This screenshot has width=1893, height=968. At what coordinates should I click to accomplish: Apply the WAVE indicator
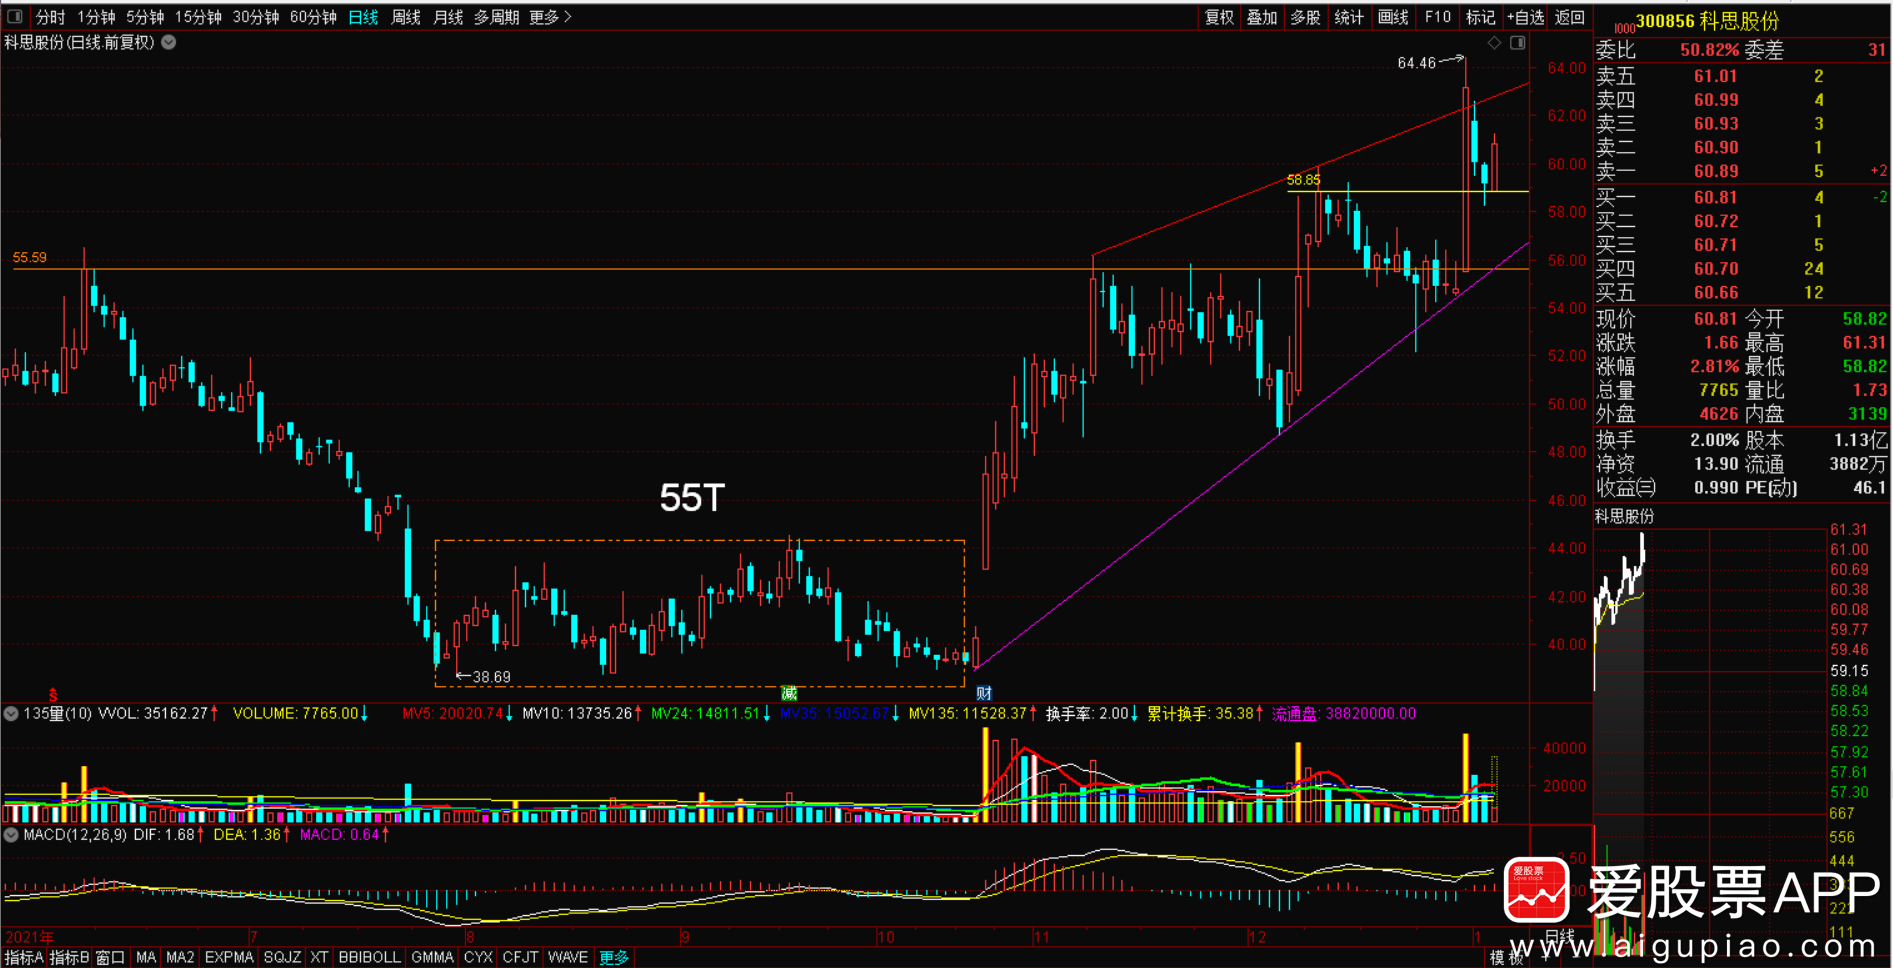[568, 957]
